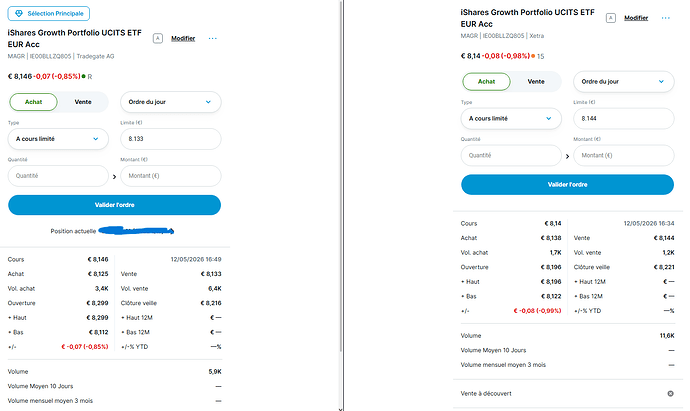Click red change € -0,08 (-0,99%) in table
Screen dimensions: 690x411
tap(537, 311)
